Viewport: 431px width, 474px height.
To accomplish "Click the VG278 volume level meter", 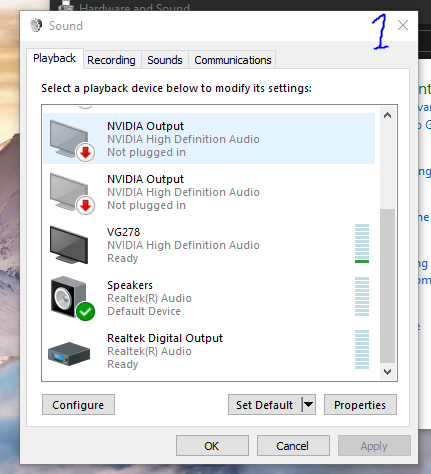I will (362, 243).
